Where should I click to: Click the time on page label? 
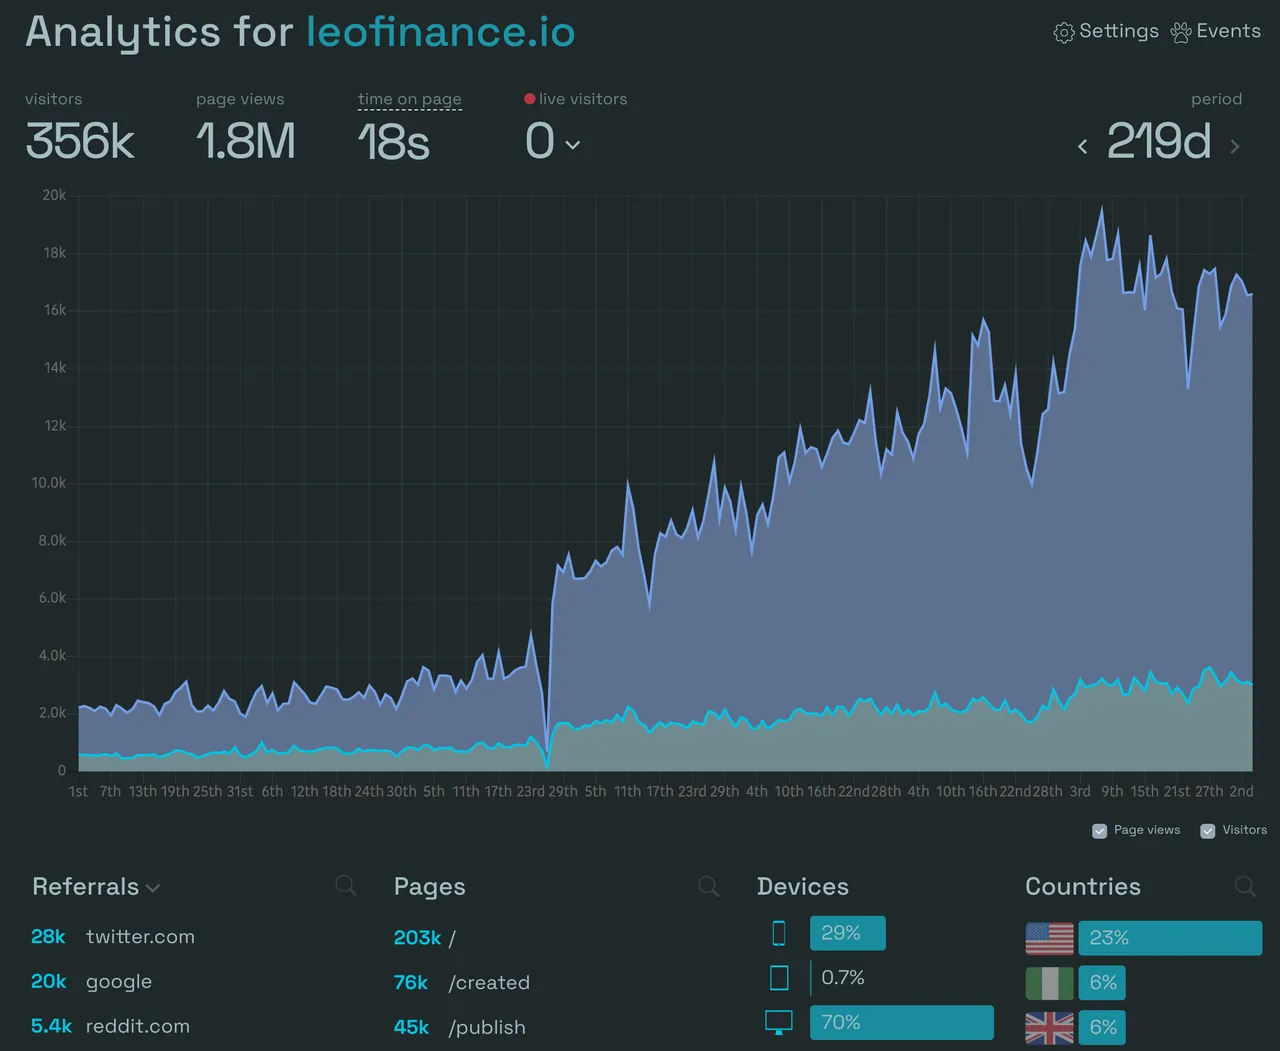(x=410, y=99)
